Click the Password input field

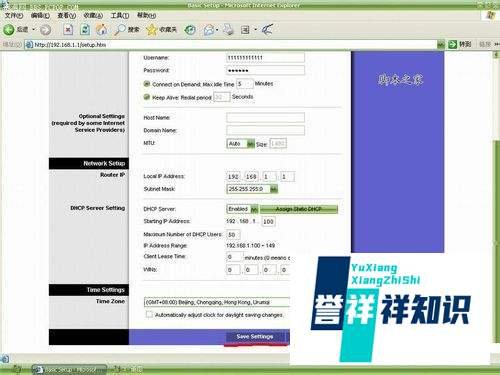pos(265,70)
